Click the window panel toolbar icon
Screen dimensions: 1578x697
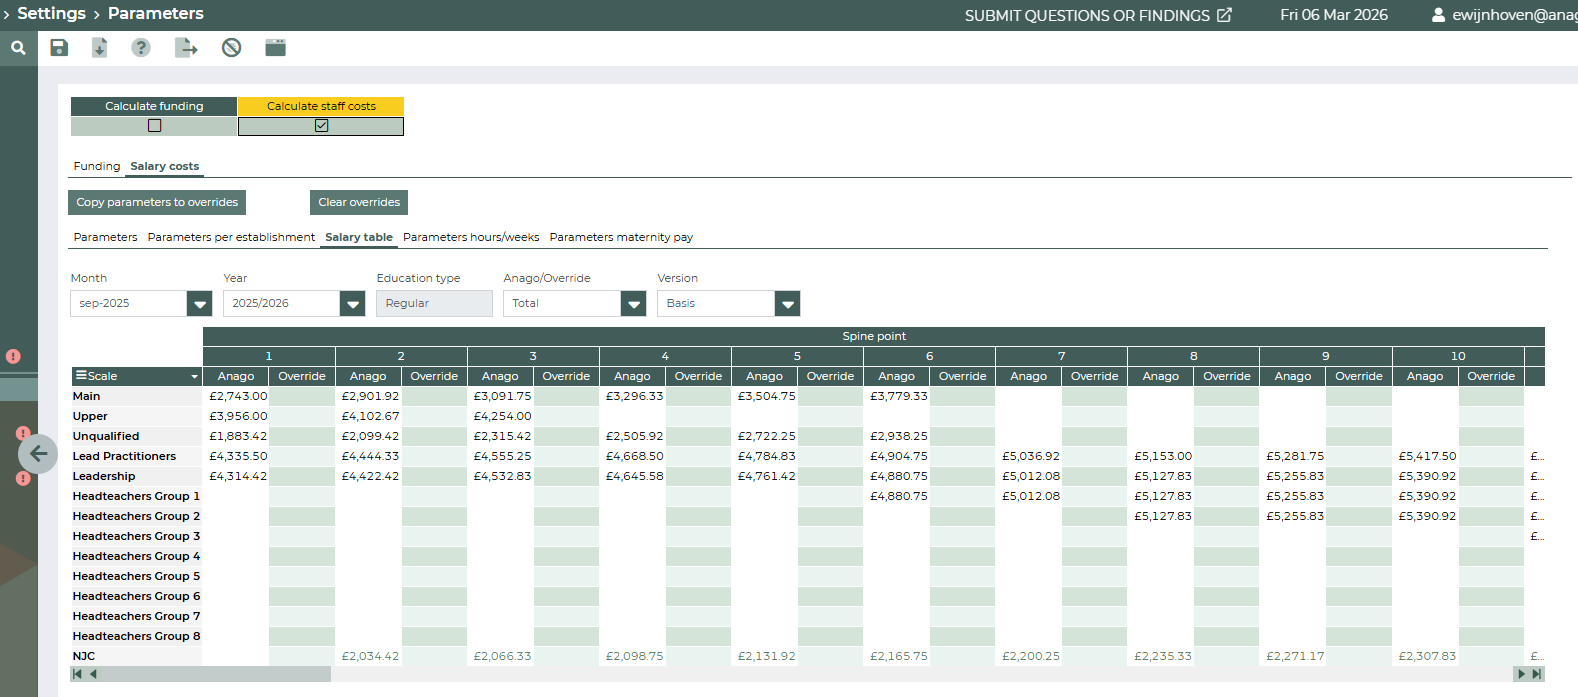(x=275, y=48)
